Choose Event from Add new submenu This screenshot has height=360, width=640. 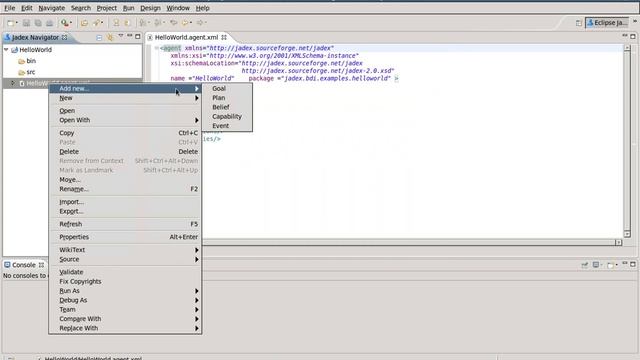click(227, 126)
